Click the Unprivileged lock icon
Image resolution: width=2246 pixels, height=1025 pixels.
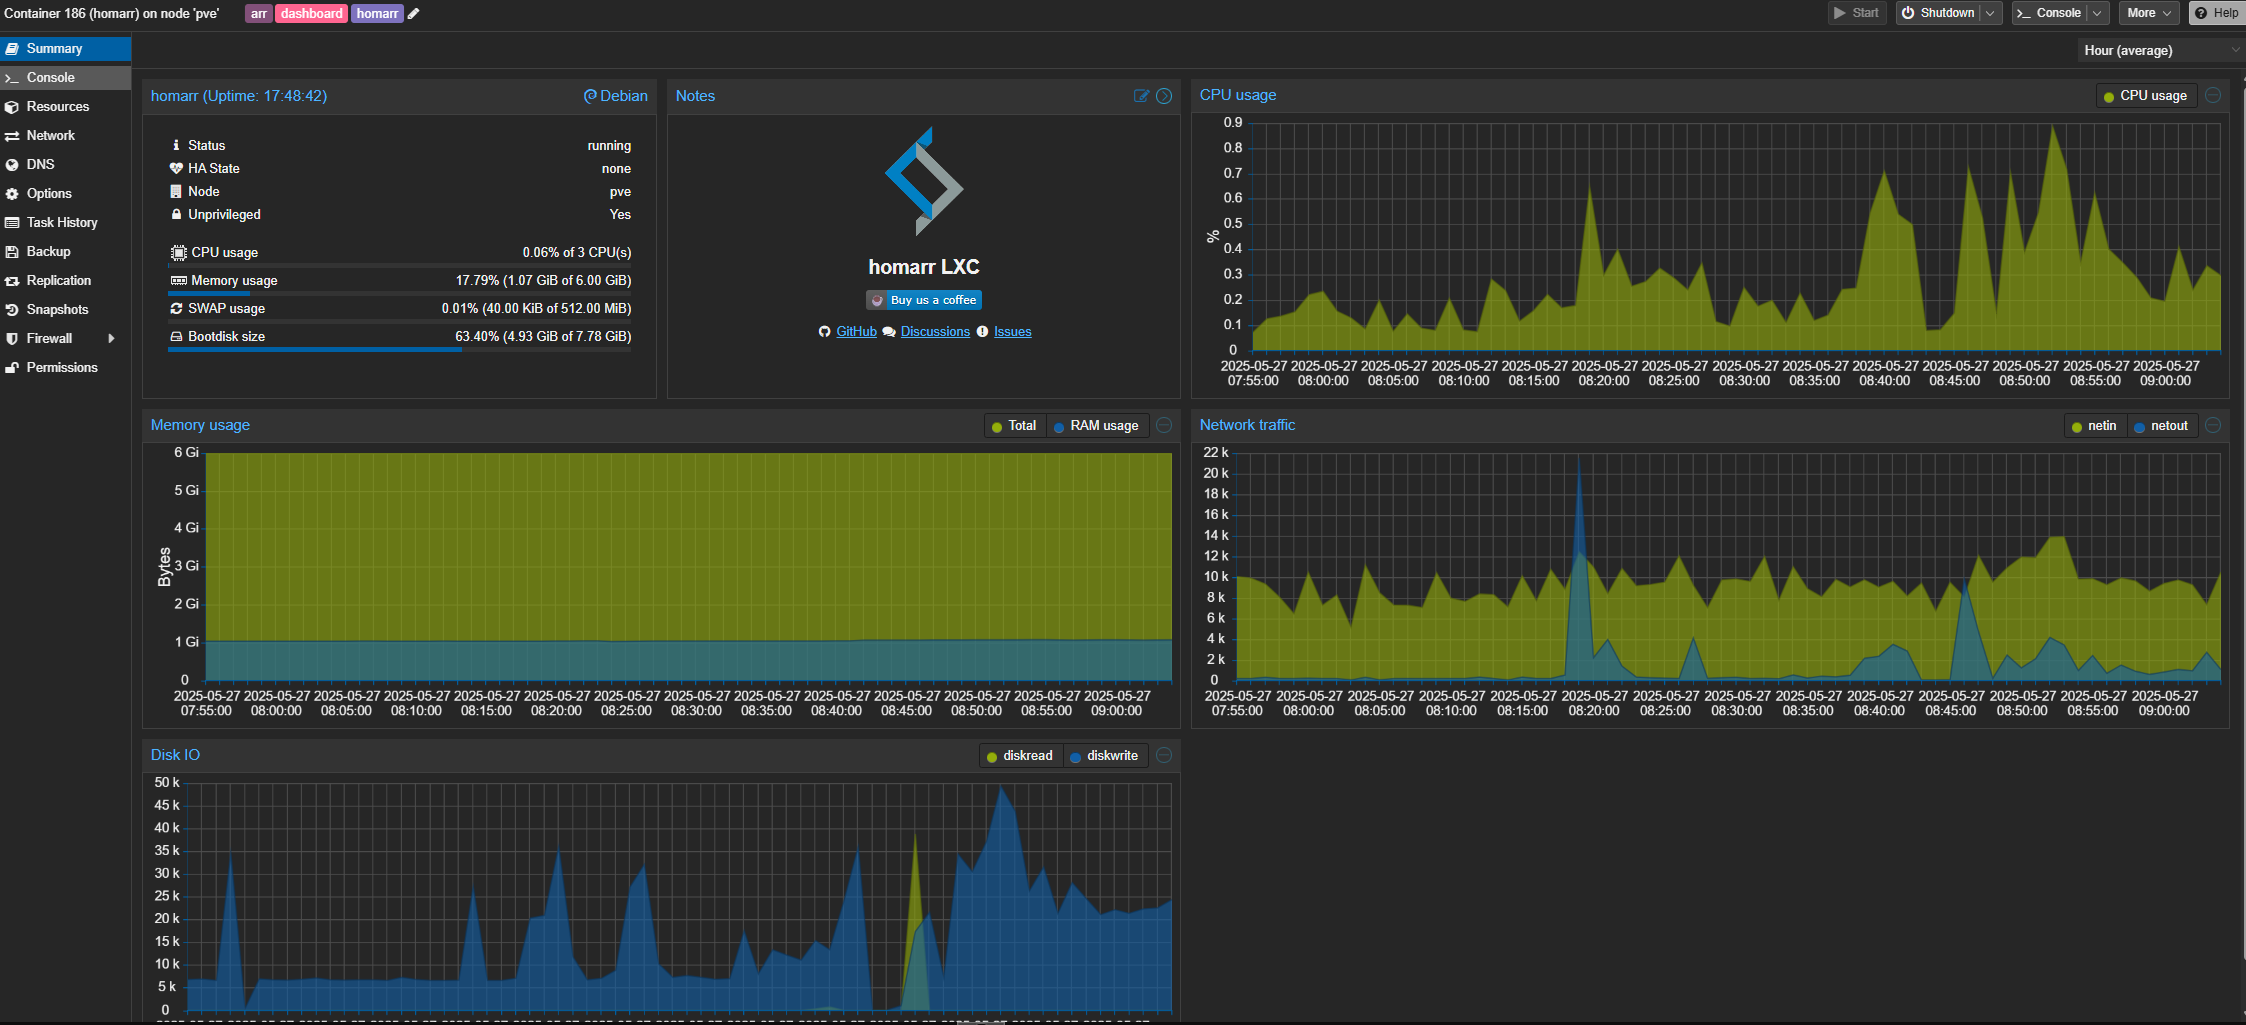[x=177, y=214]
